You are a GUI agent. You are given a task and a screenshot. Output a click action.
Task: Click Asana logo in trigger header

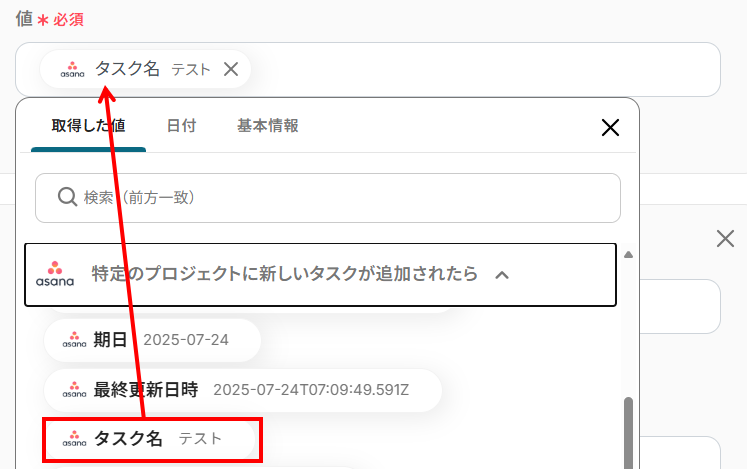pos(55,274)
